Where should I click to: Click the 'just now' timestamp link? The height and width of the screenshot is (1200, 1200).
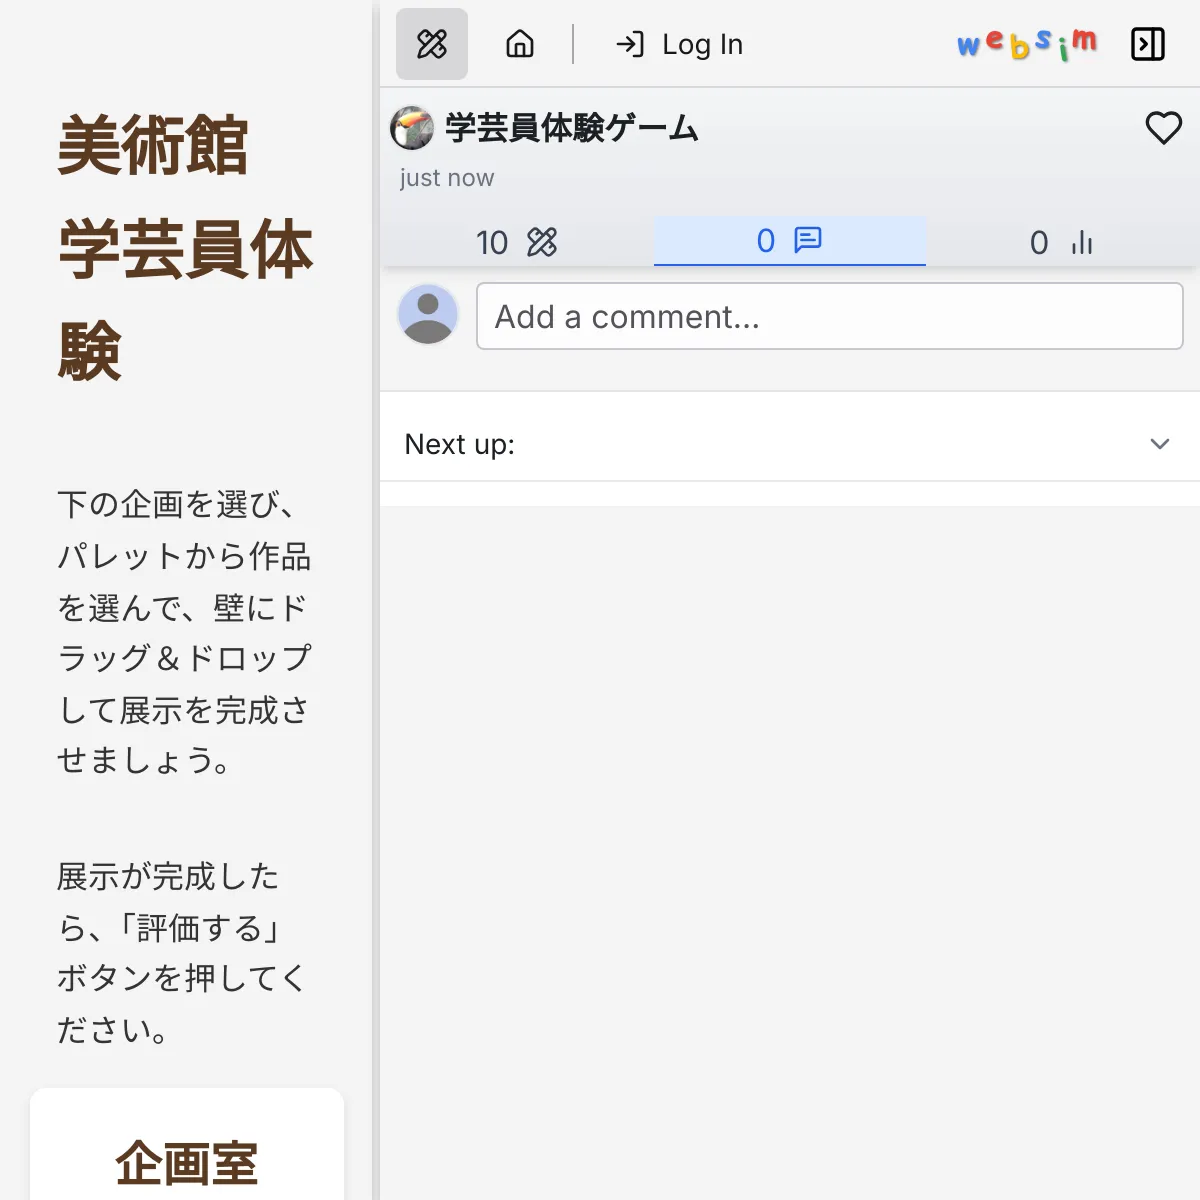(x=446, y=177)
